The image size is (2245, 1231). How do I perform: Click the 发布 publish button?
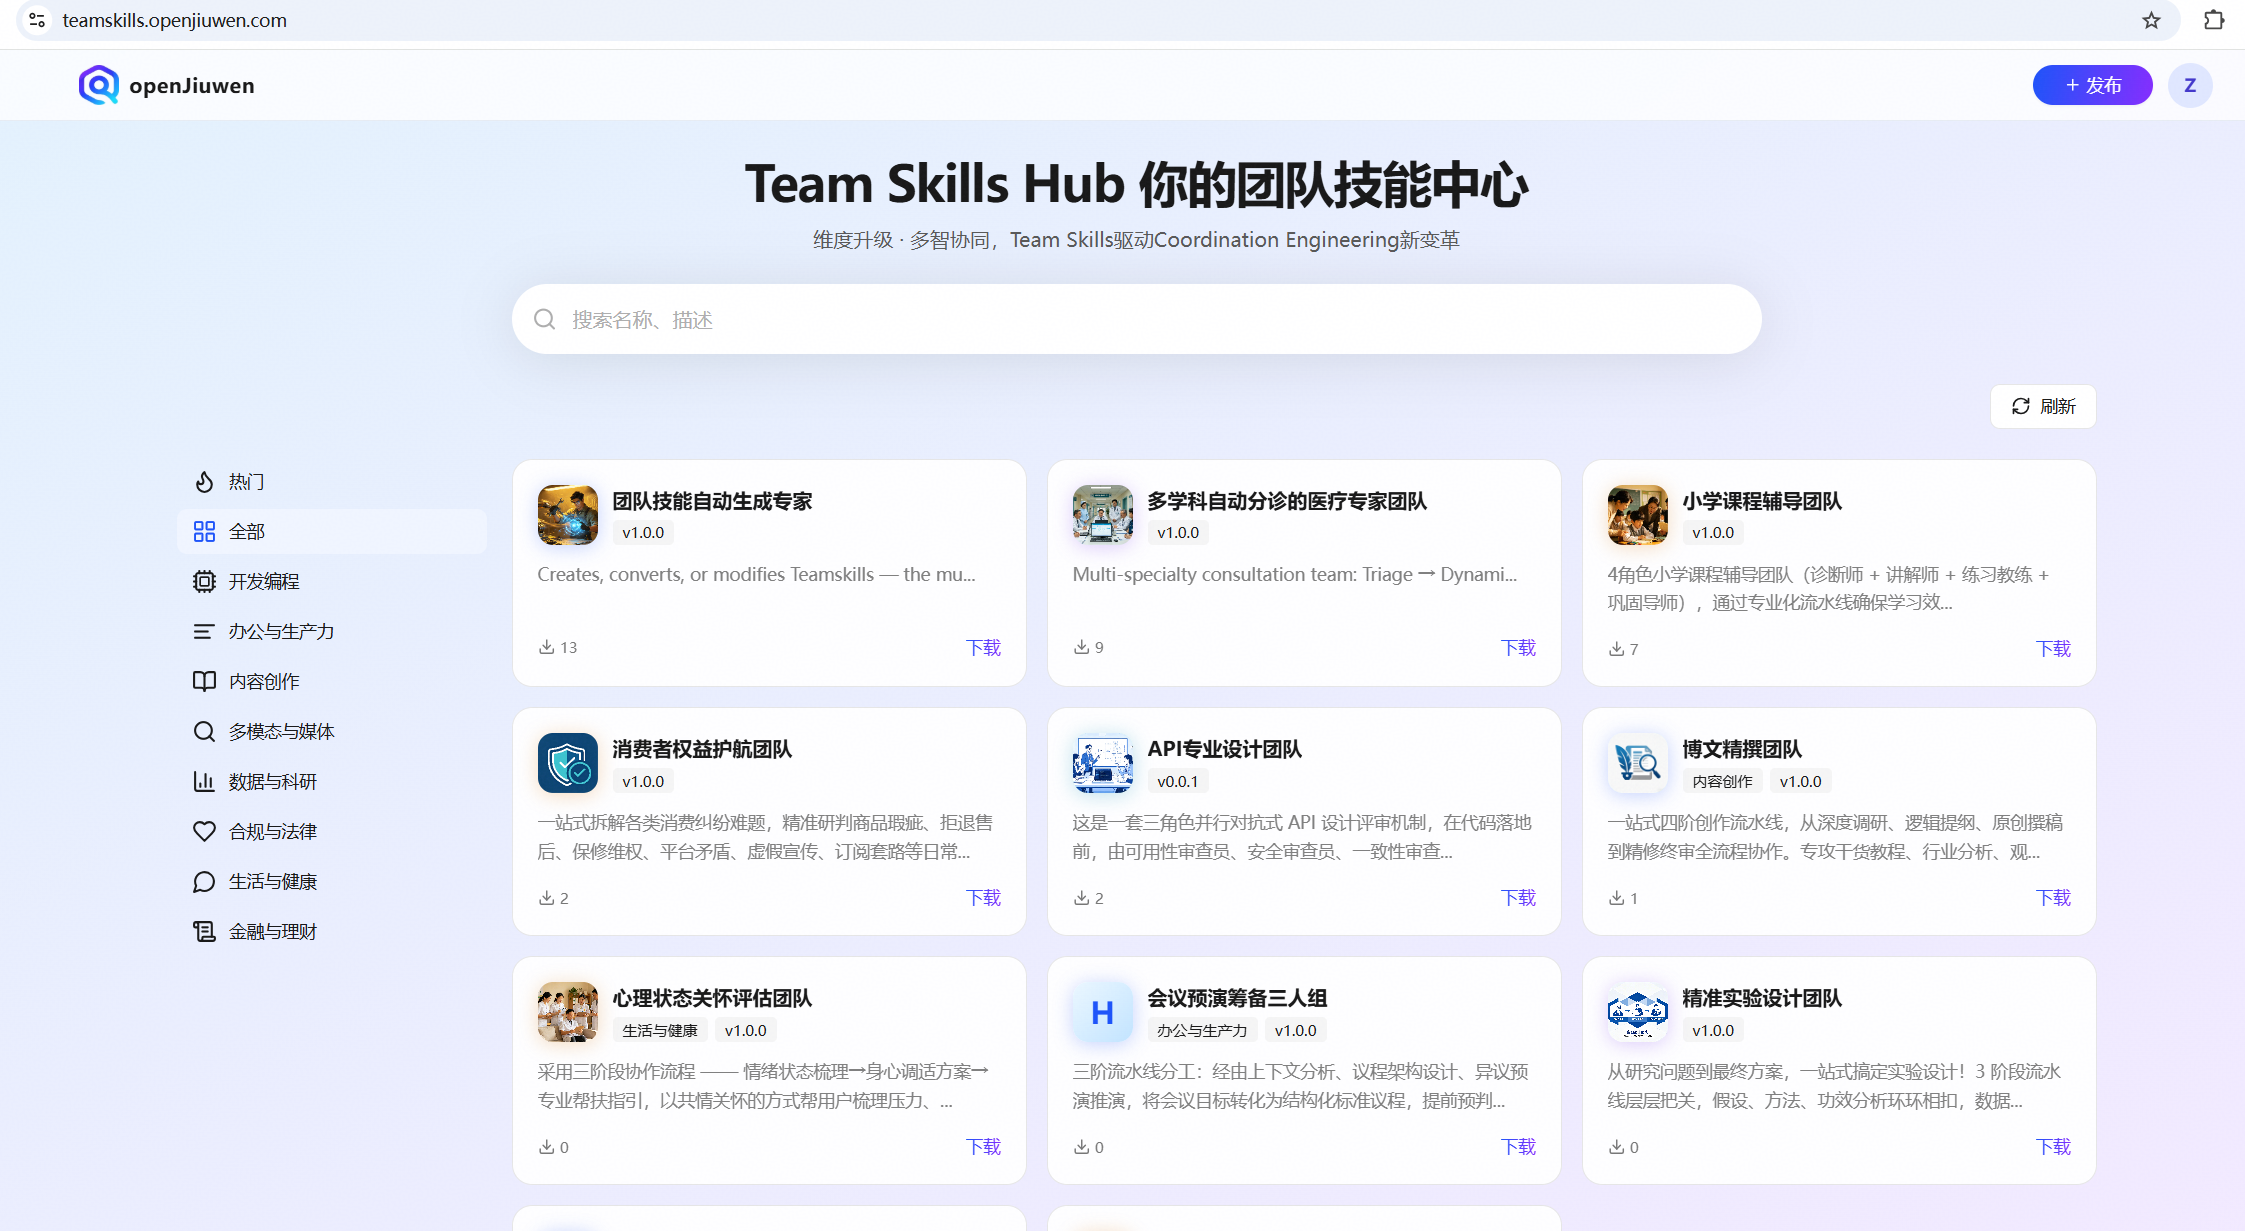click(2092, 85)
